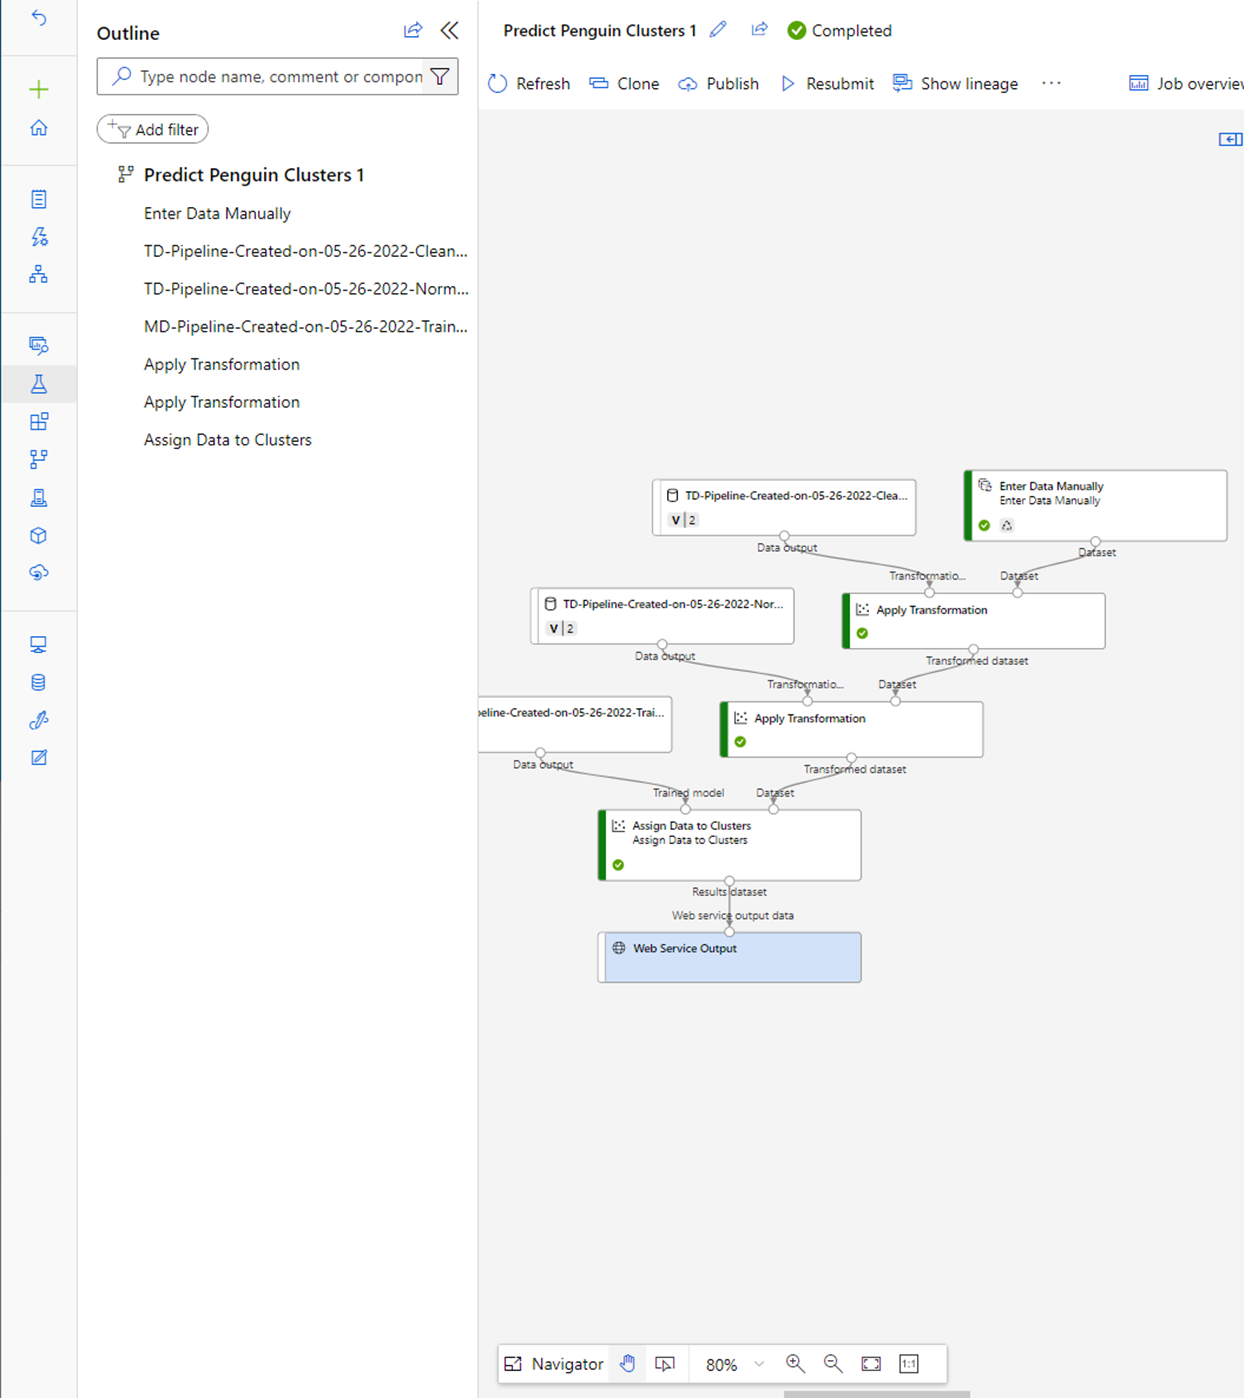Click the back arrow icon in sidebar
The height and width of the screenshot is (1398, 1244).
[x=39, y=18]
